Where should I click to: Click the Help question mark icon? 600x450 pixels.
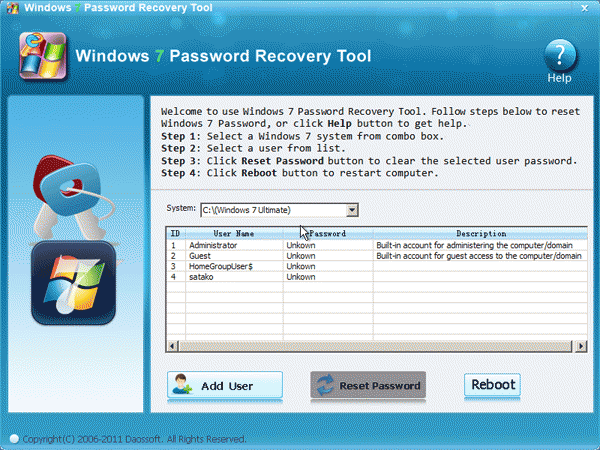click(x=559, y=55)
